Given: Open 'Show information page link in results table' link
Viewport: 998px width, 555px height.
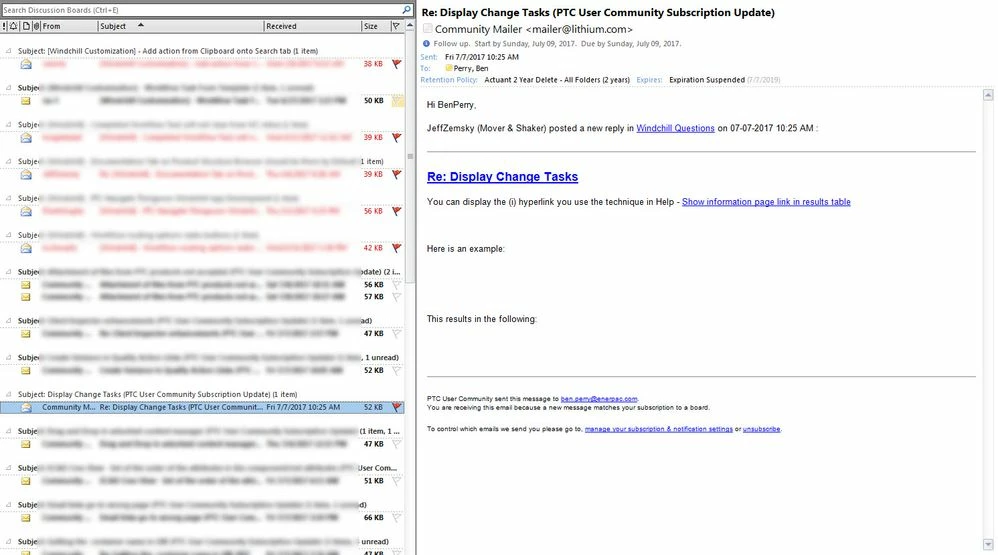Looking at the screenshot, I should (766, 202).
